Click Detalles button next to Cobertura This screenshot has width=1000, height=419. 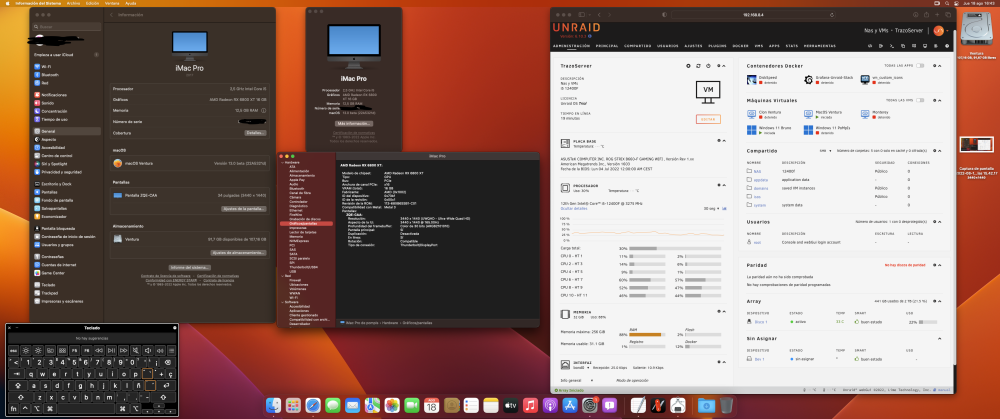click(x=255, y=133)
